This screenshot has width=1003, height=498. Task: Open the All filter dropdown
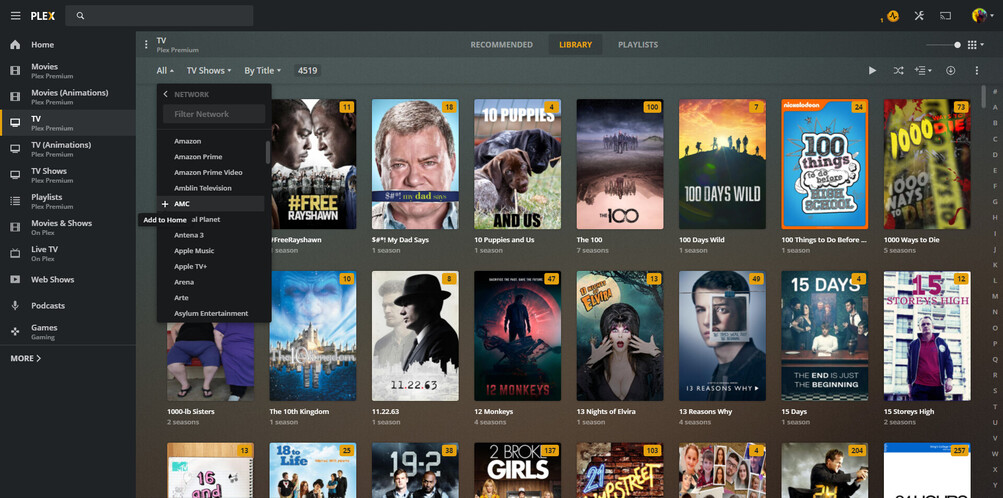click(x=165, y=70)
